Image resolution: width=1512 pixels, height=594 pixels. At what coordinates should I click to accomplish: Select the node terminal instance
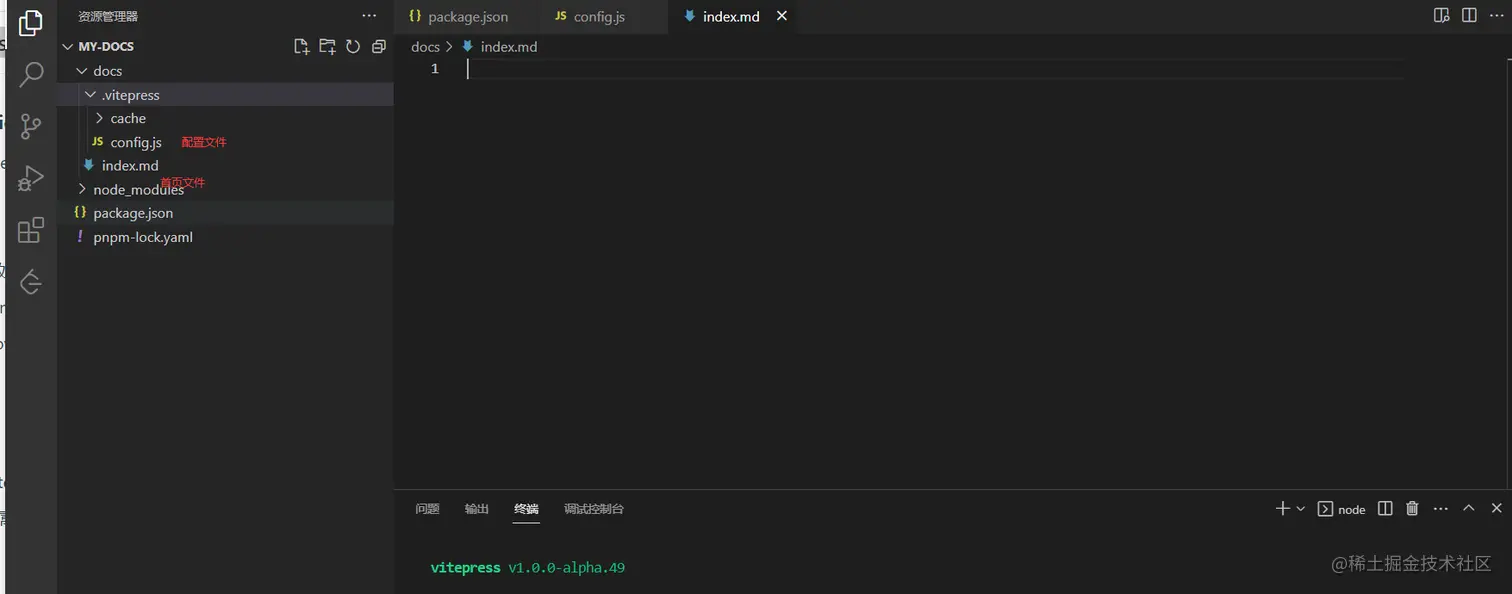(1342, 509)
